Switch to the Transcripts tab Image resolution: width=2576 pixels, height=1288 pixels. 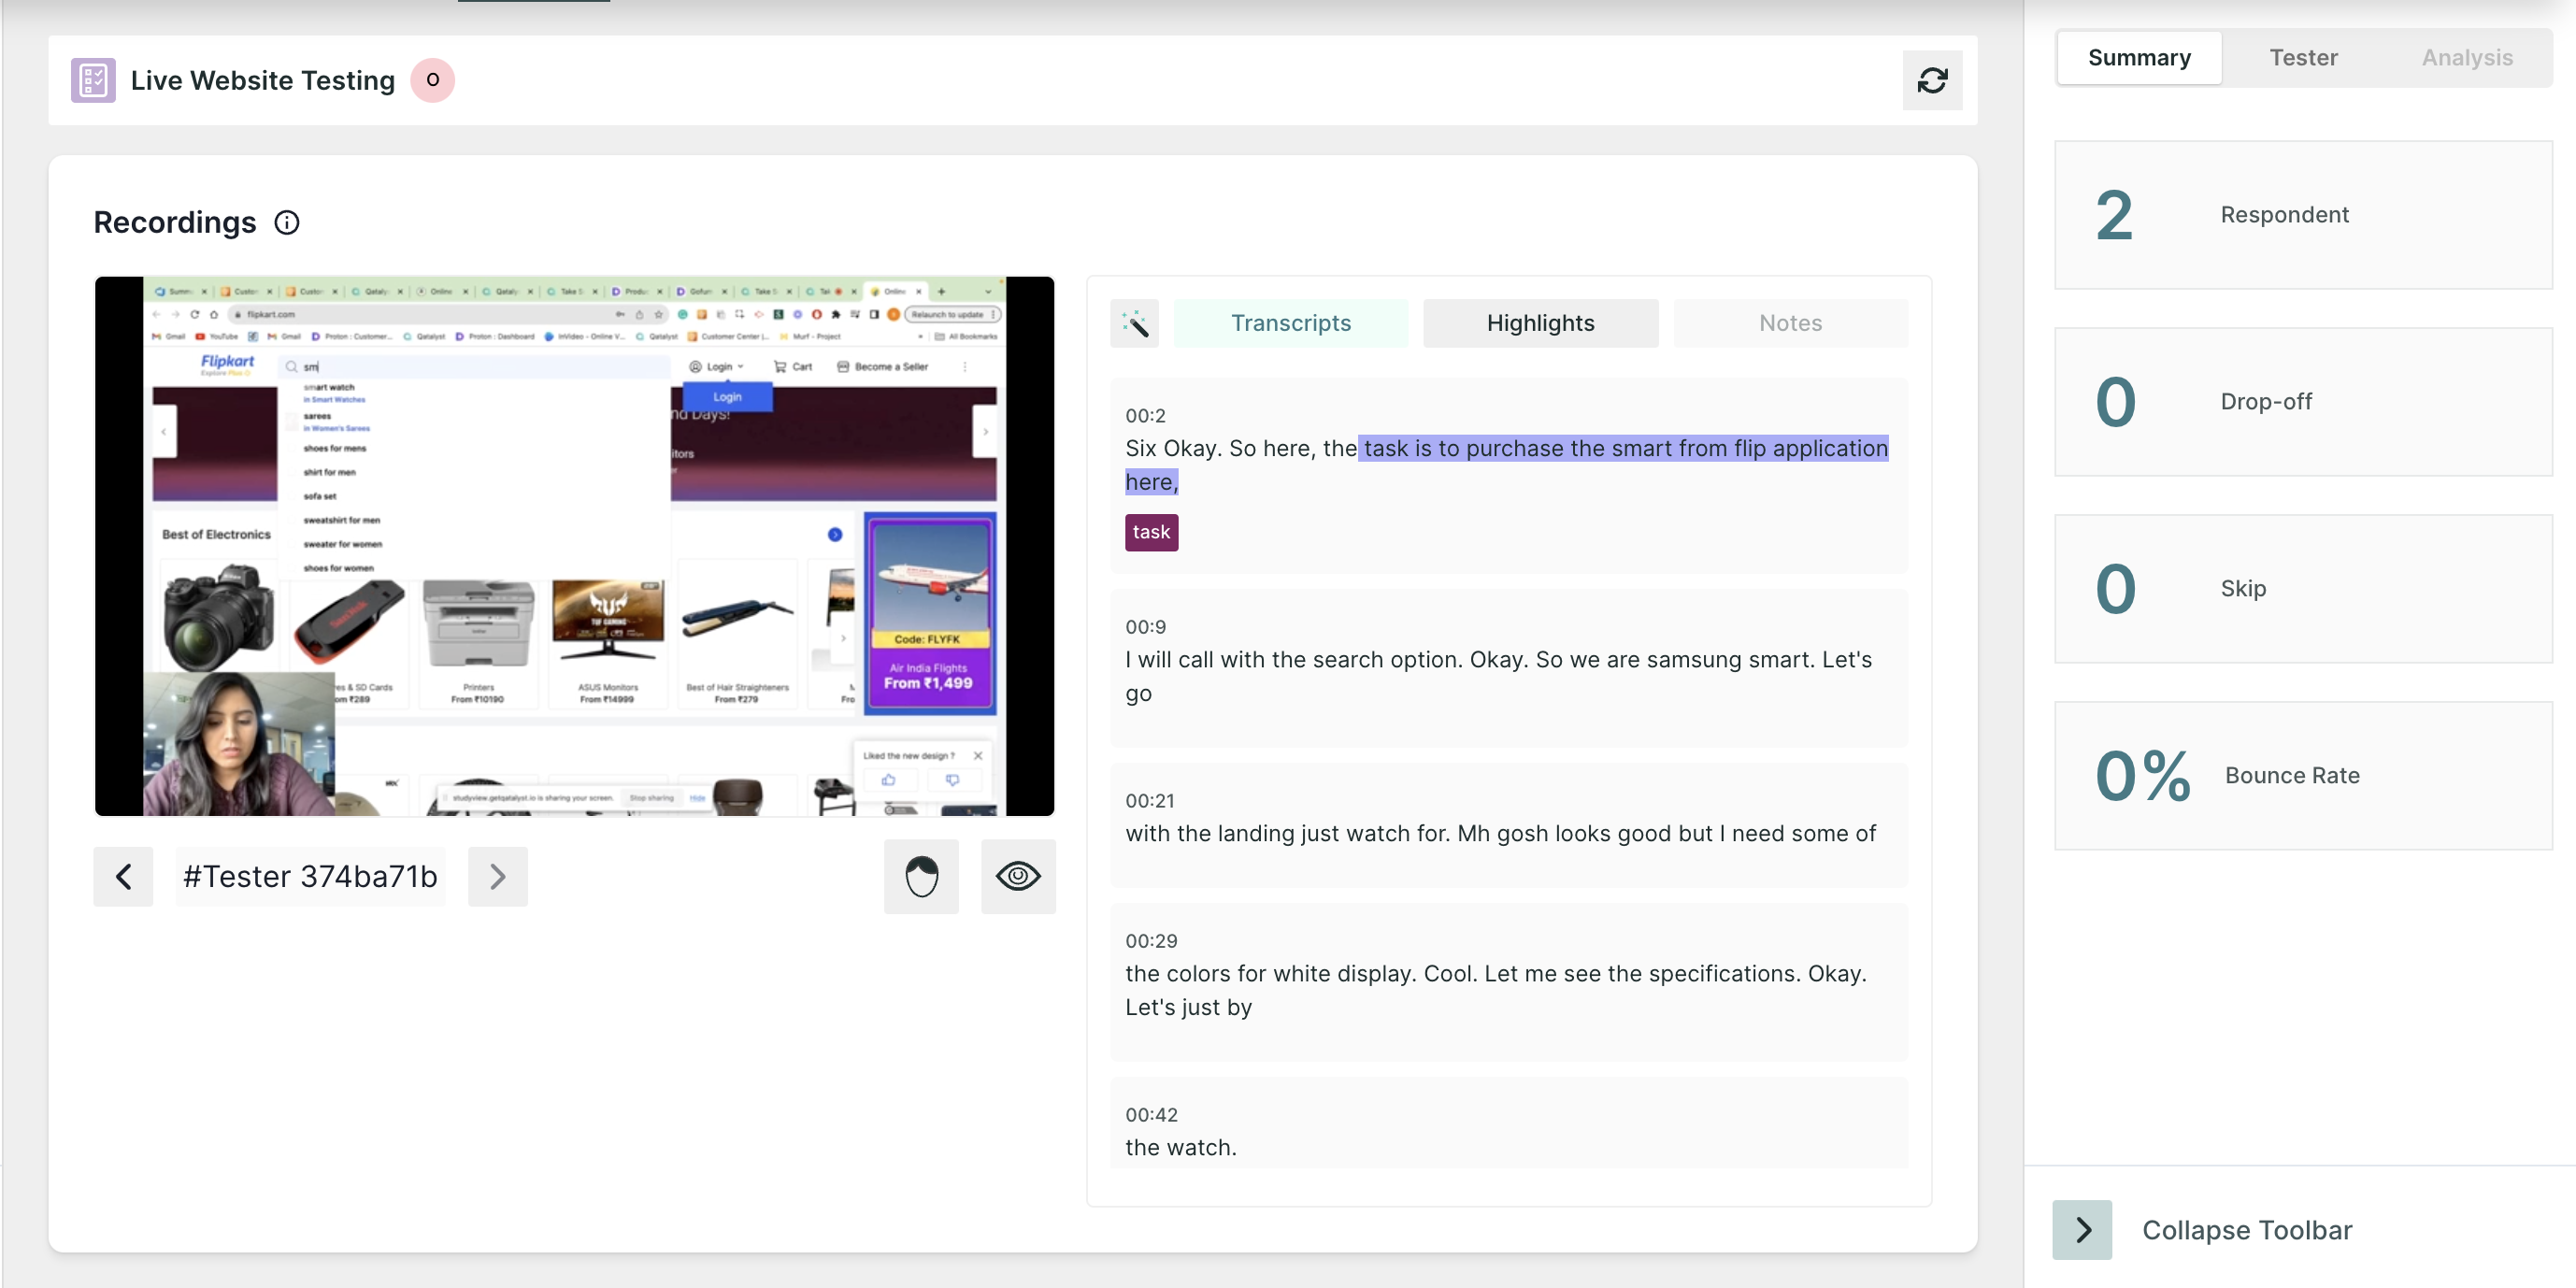tap(1290, 323)
